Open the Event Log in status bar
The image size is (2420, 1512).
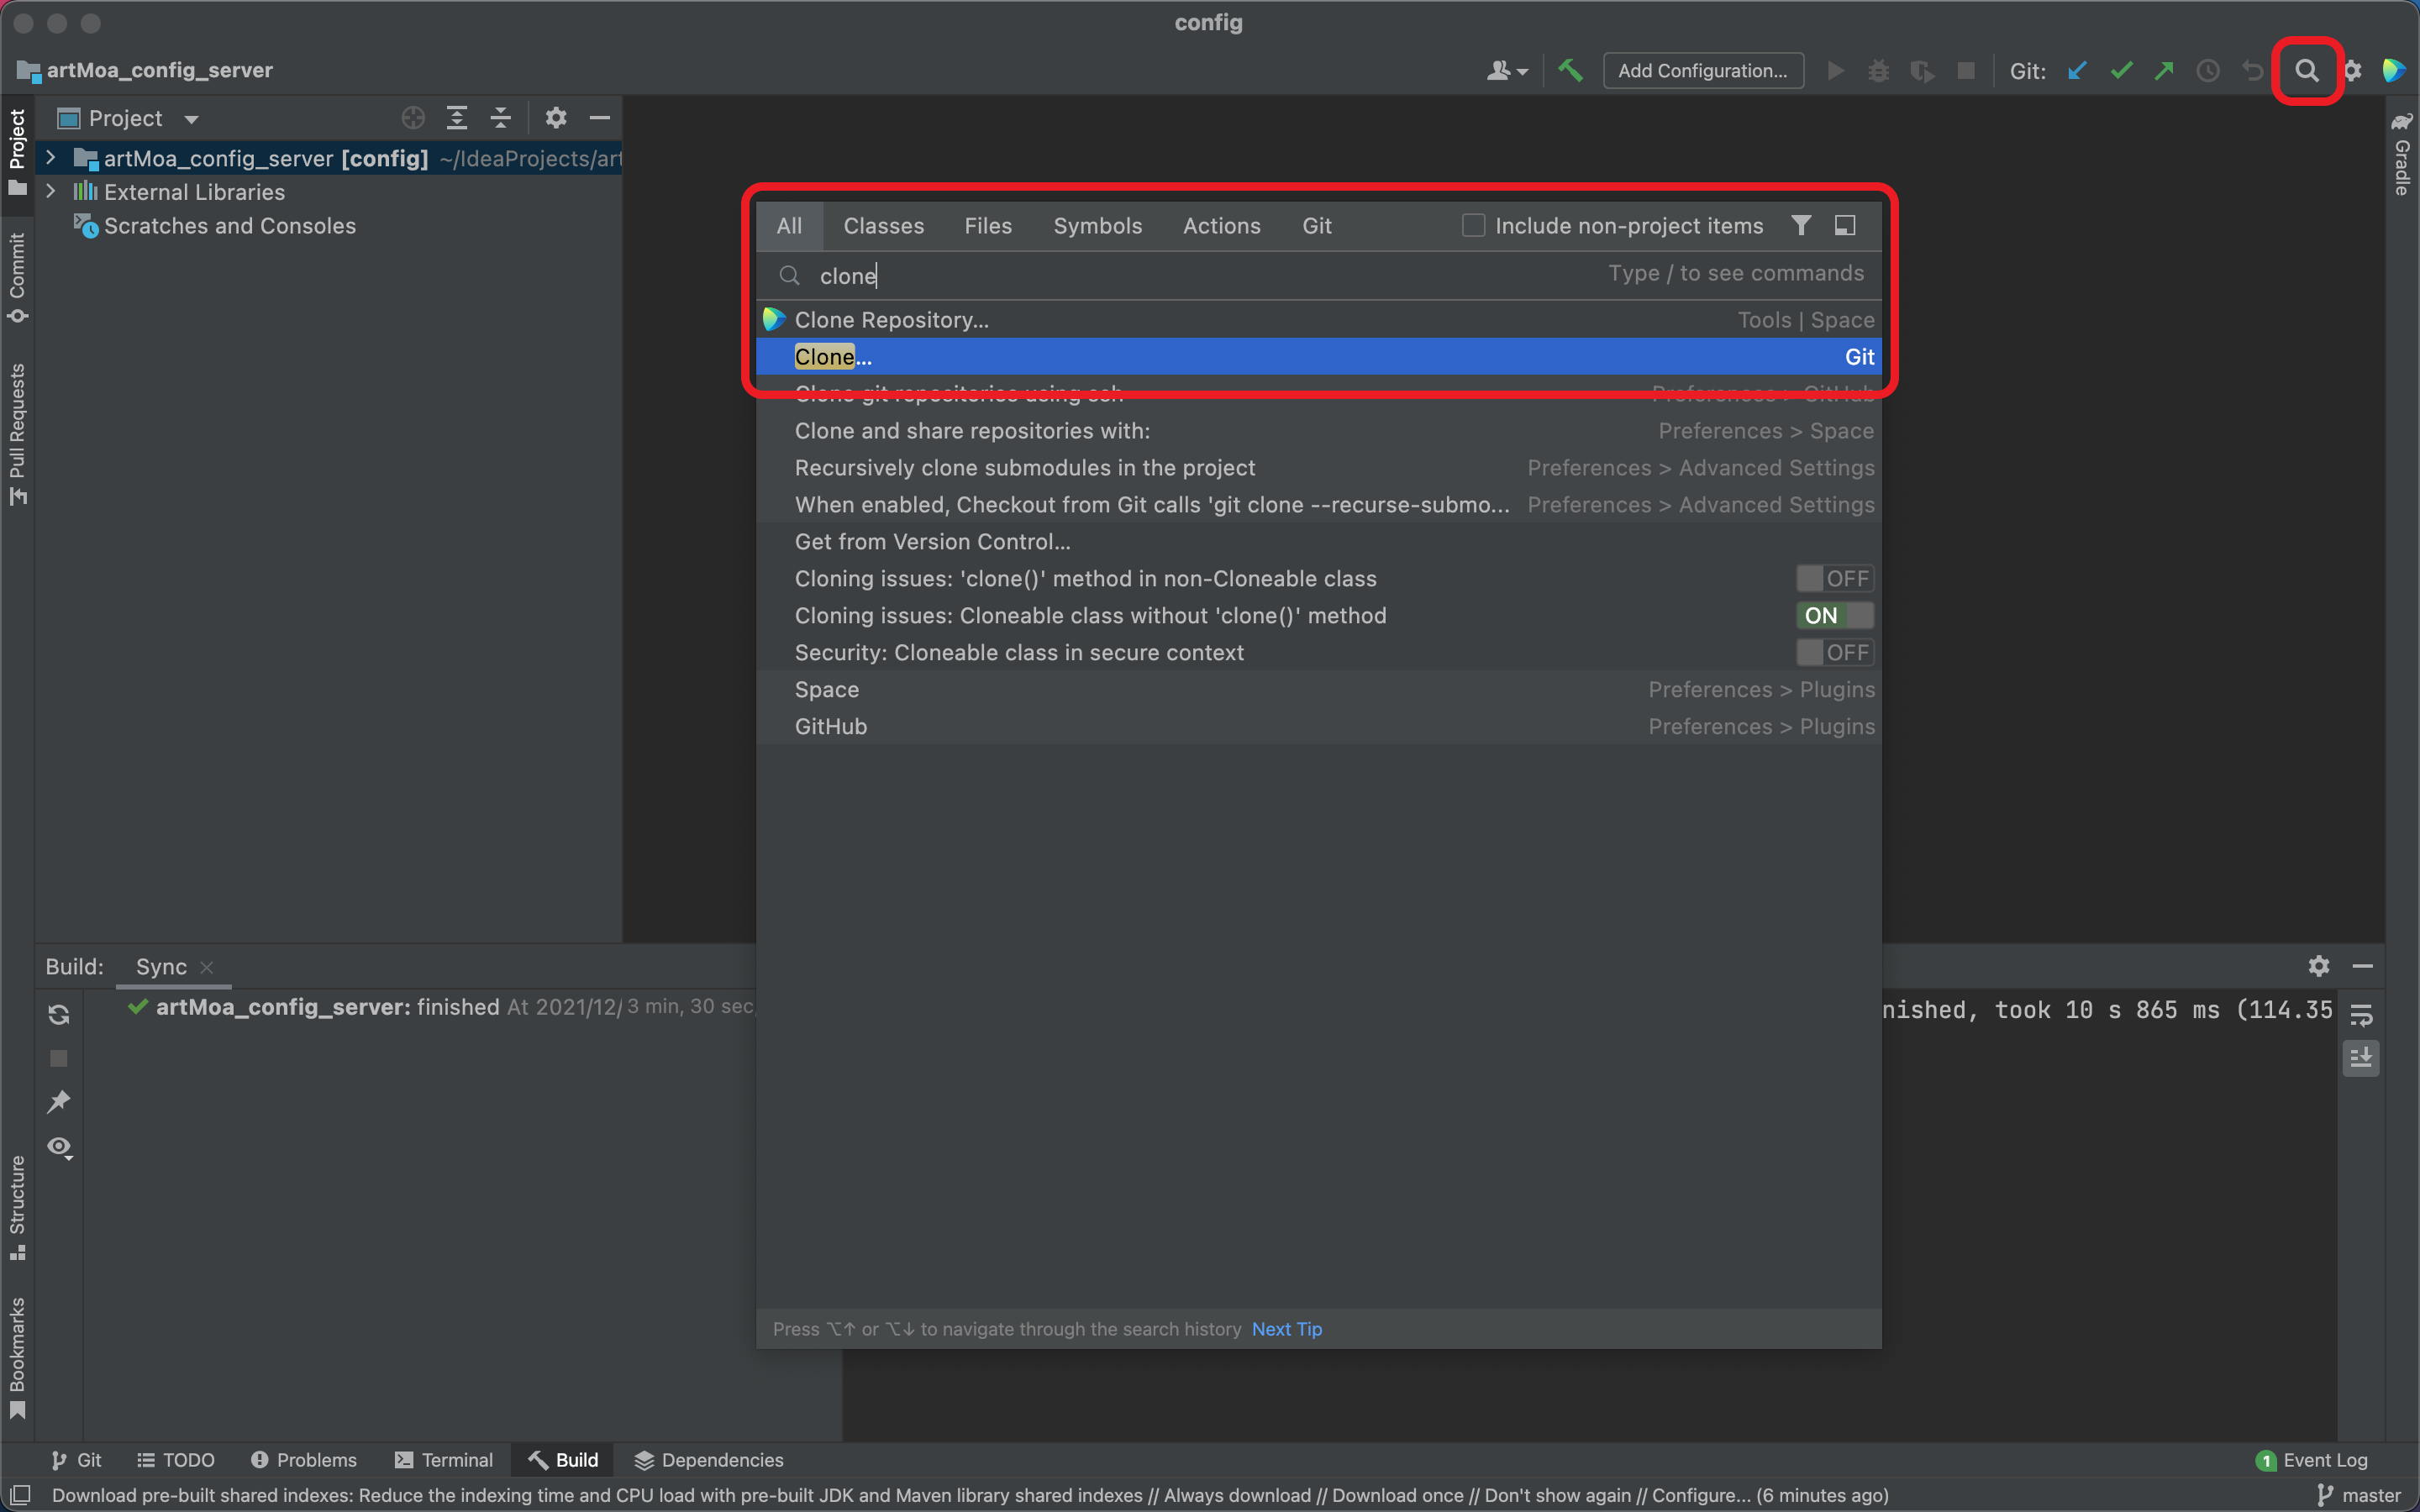click(x=2312, y=1460)
